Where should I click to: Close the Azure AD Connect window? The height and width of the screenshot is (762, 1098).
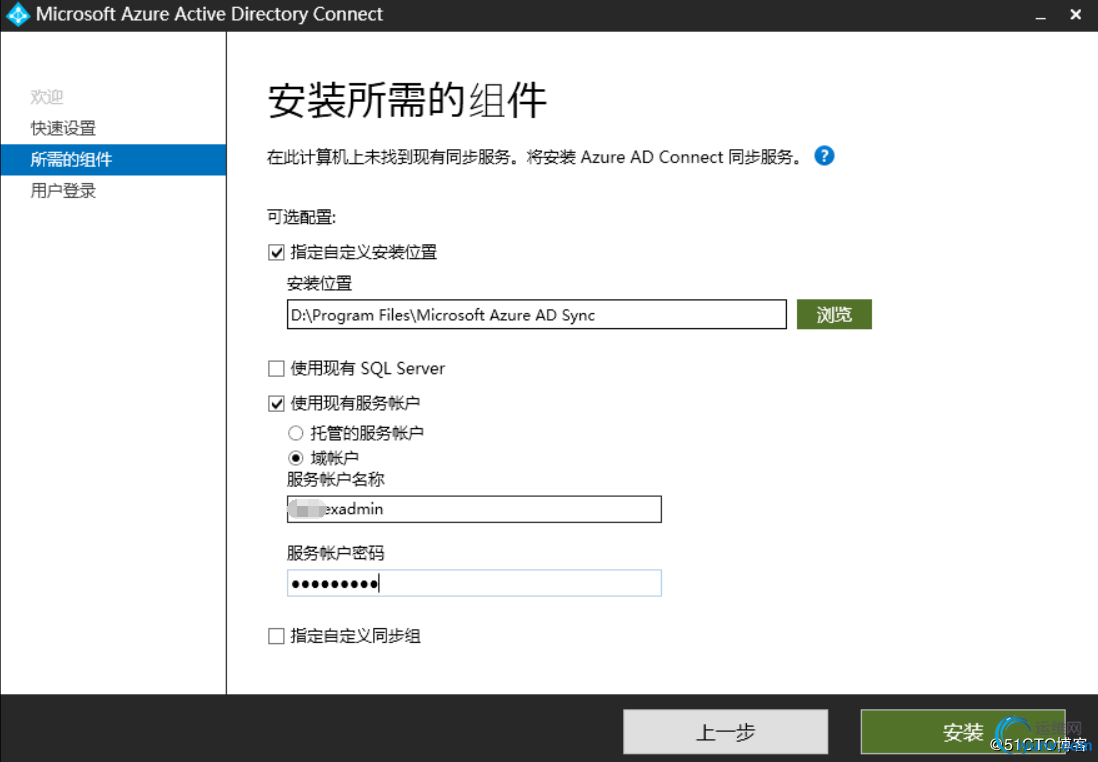1076,15
